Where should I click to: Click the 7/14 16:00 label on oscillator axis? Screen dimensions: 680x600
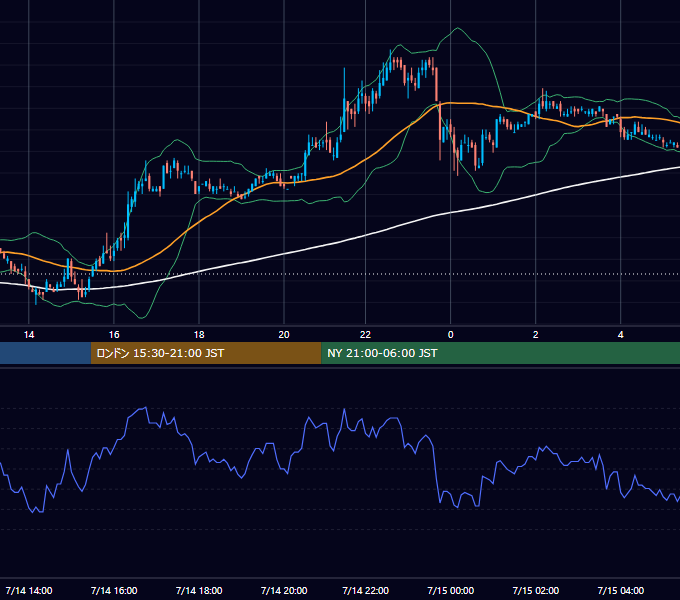coord(114,590)
